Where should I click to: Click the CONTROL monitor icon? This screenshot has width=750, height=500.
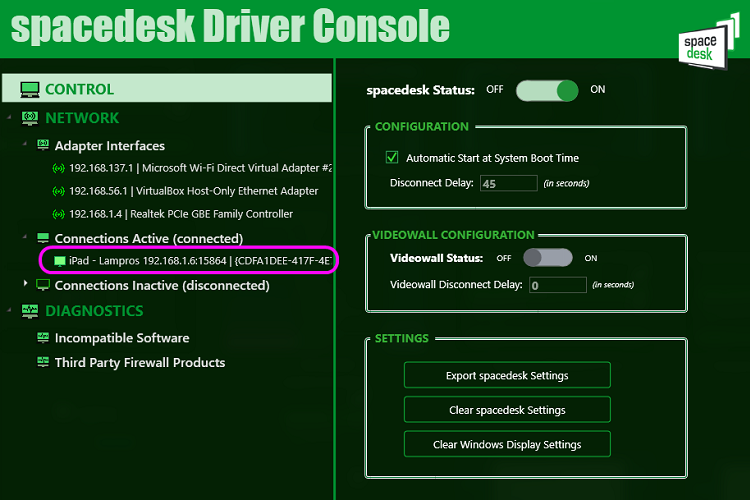tap(30, 89)
